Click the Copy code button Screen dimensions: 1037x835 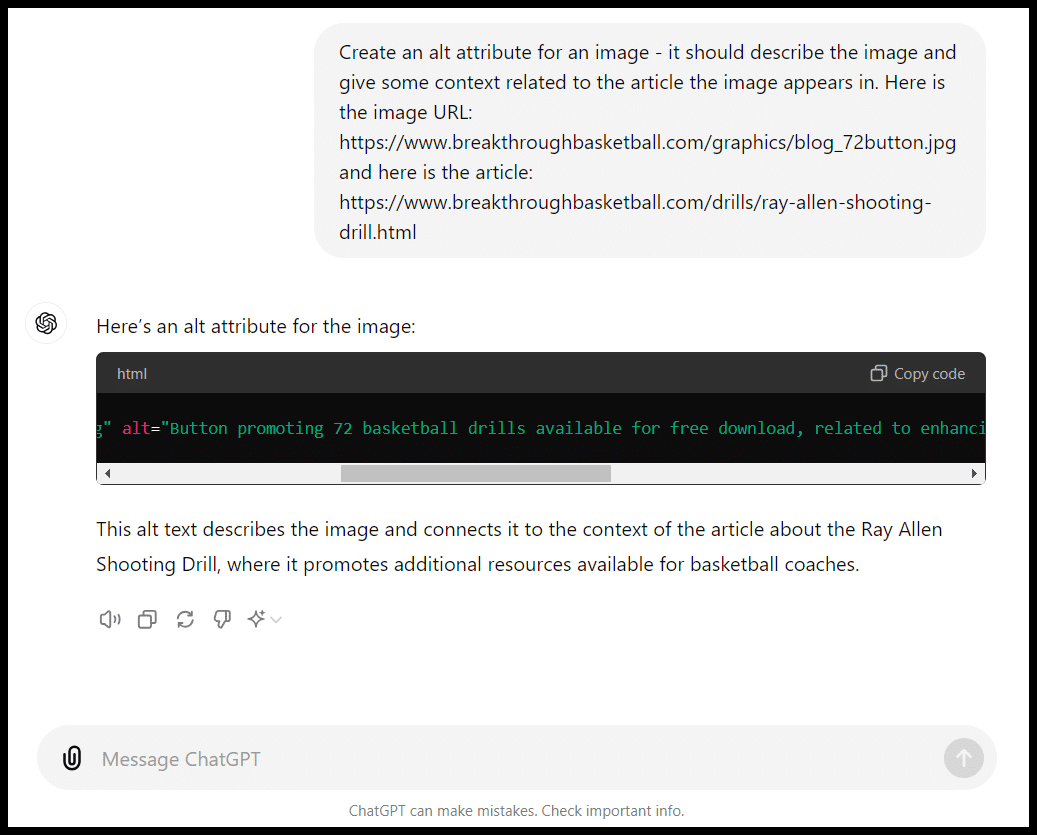pyautogui.click(x=918, y=374)
